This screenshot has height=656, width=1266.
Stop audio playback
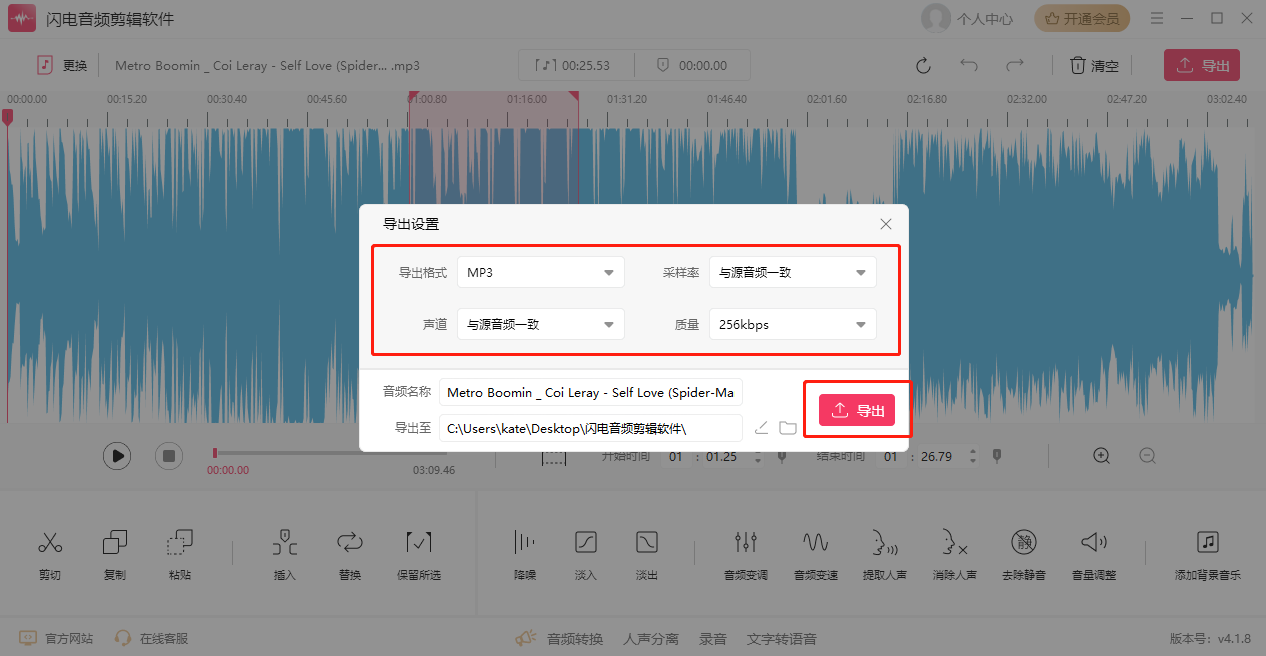coord(169,456)
